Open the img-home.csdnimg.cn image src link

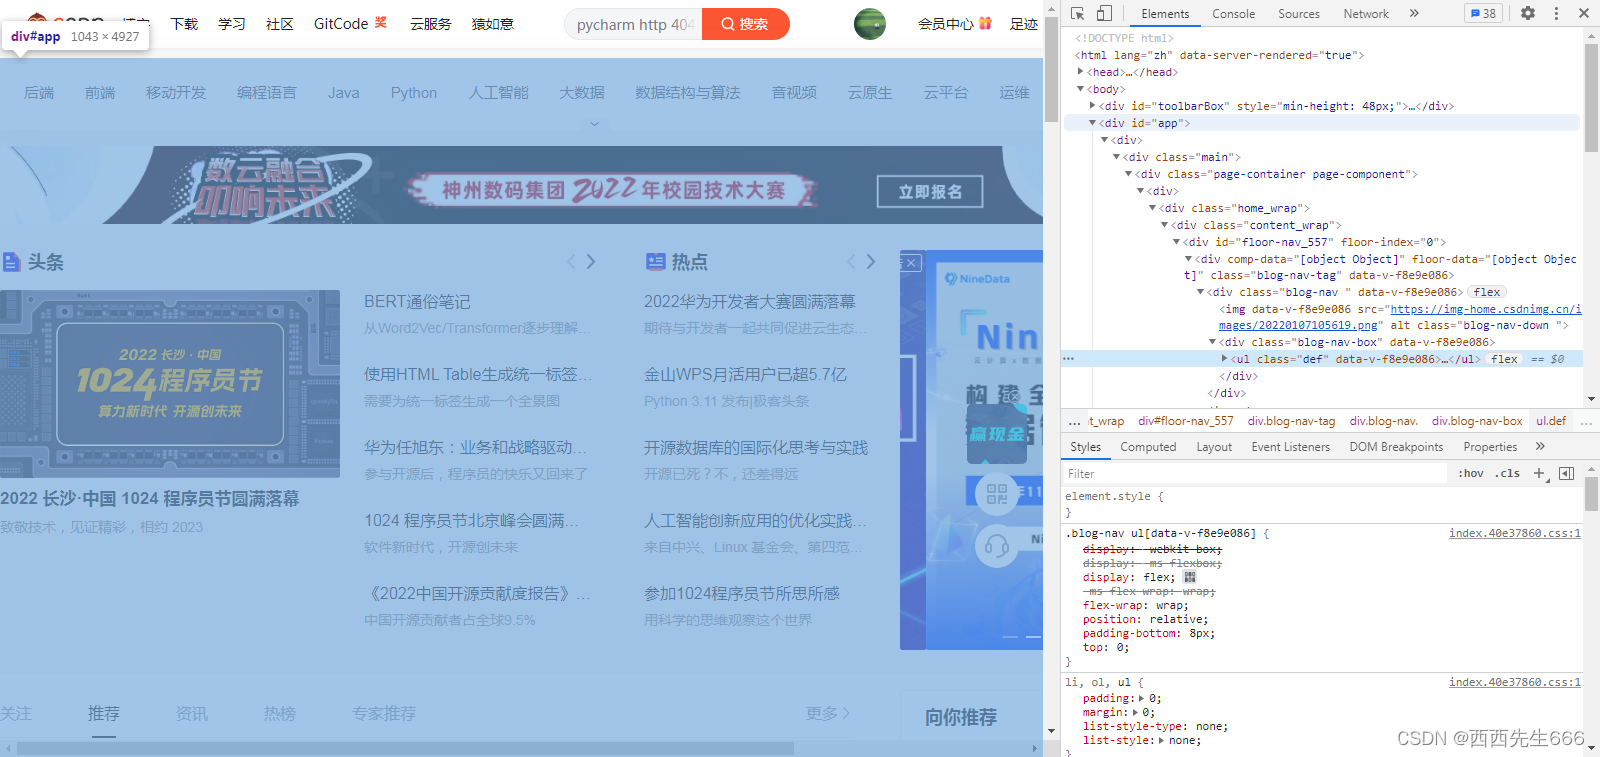click(x=1400, y=317)
